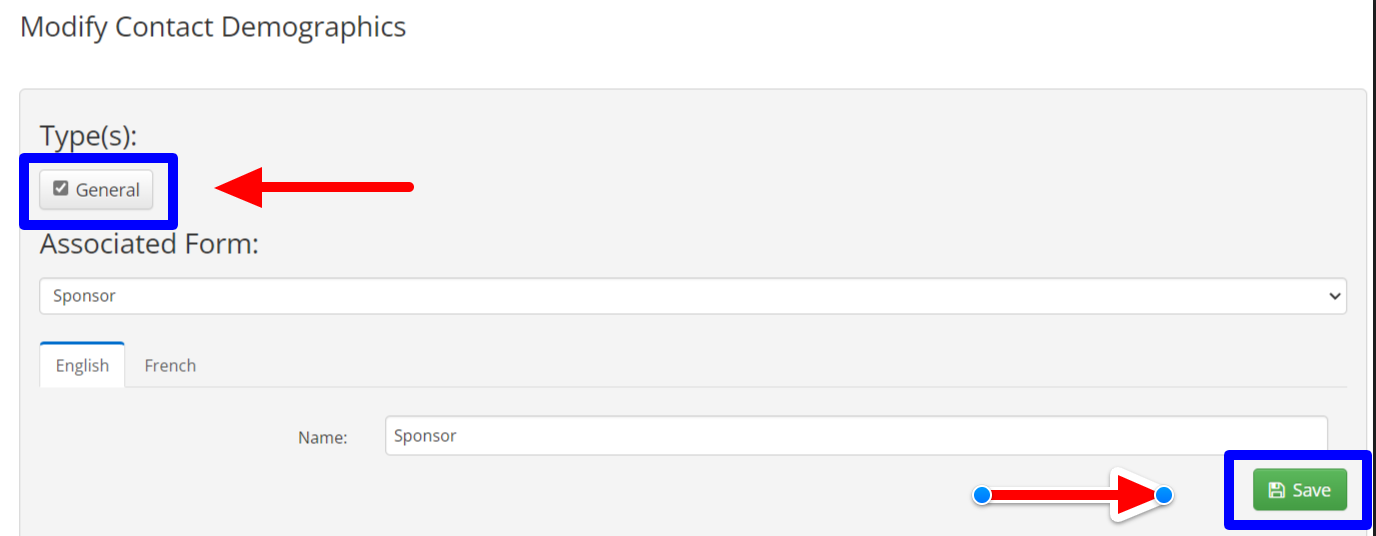Screen dimensions: 1376x536
Task: Click the Modify Contact Demographics heading
Action: 213,27
